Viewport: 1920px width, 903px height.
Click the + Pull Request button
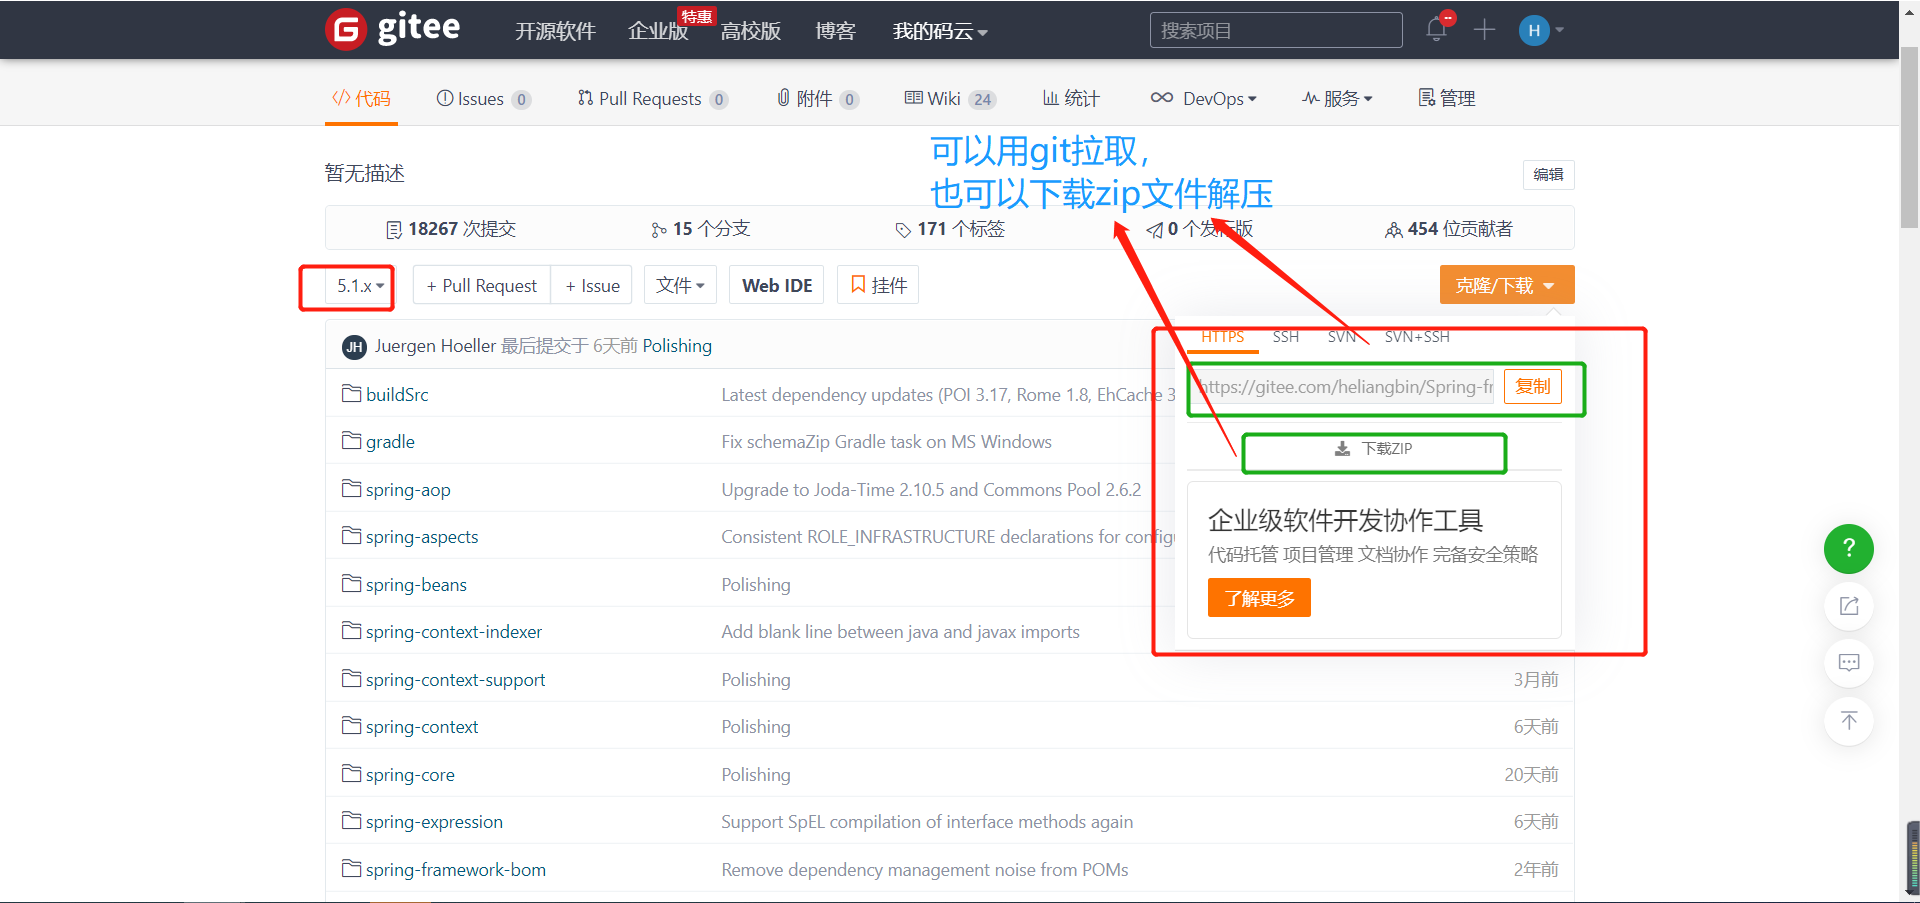482,286
